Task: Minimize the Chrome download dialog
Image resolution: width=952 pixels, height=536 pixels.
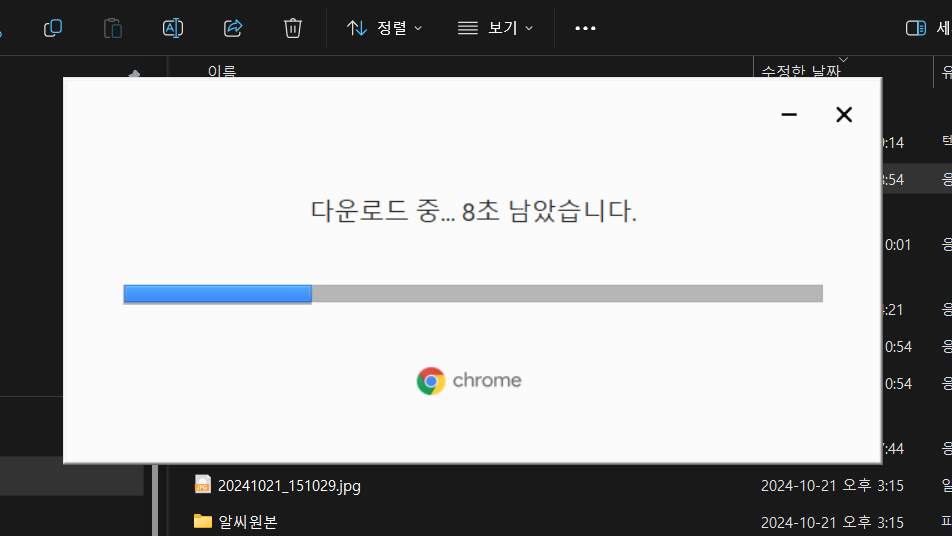Action: 789,114
